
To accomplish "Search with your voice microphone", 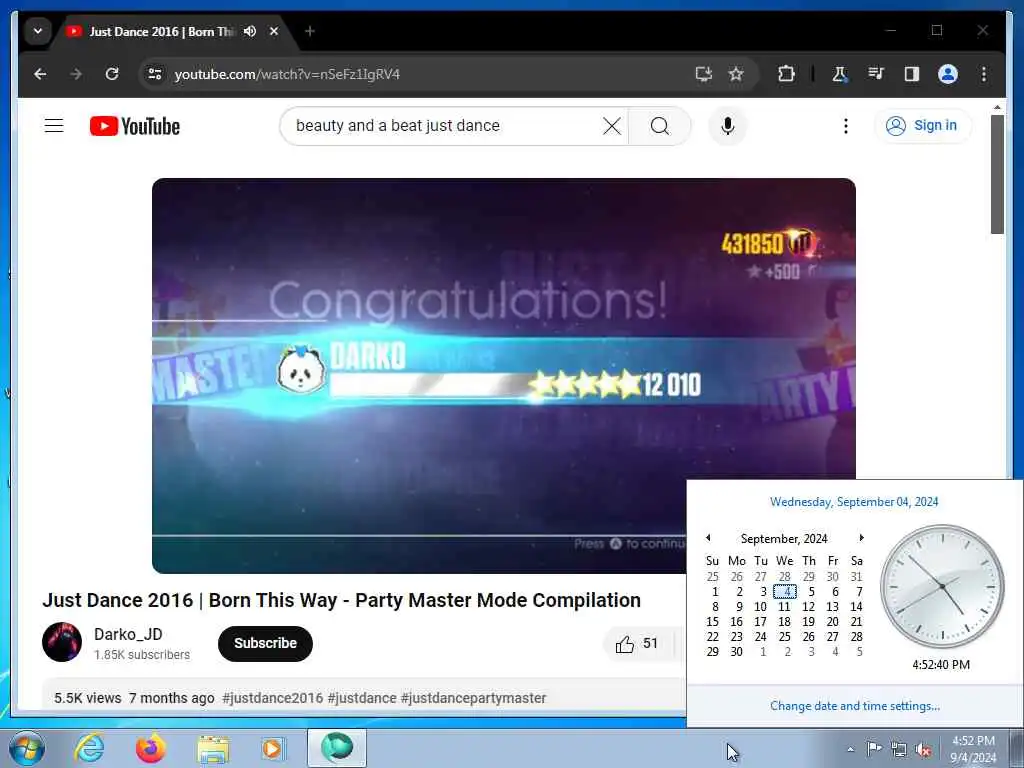I will pyautogui.click(x=728, y=125).
